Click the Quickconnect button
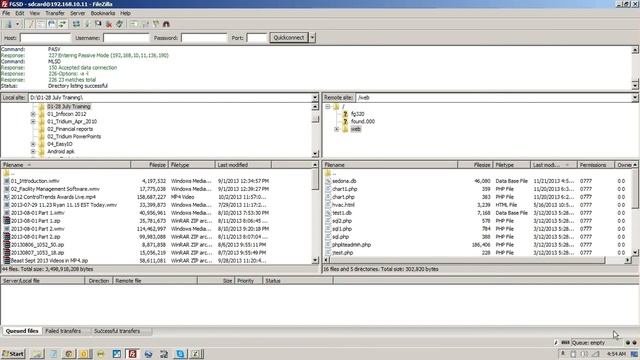This screenshot has height=360, width=640. [289, 38]
